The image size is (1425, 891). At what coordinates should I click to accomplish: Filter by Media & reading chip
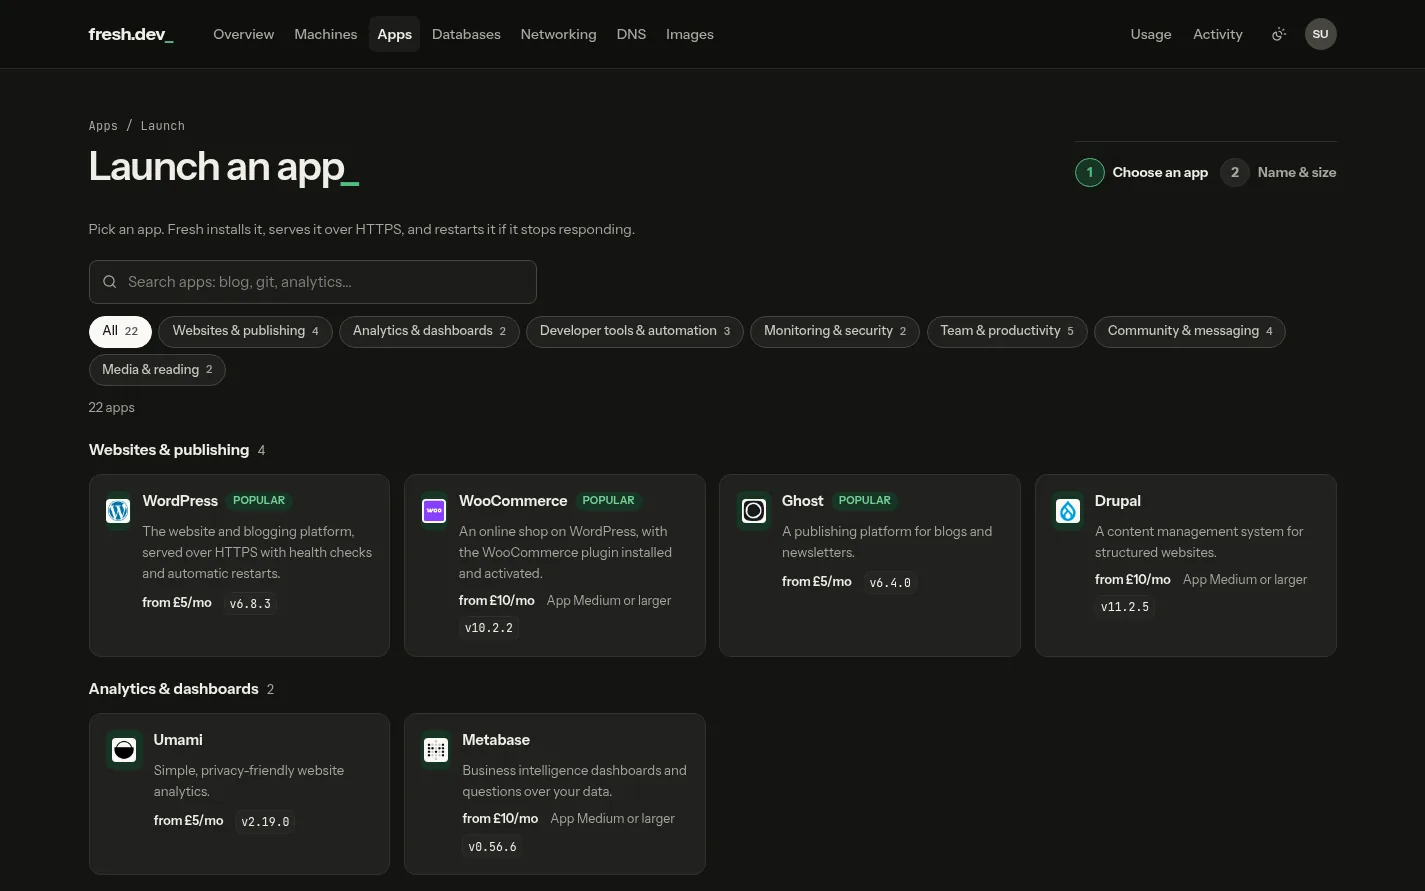(157, 370)
